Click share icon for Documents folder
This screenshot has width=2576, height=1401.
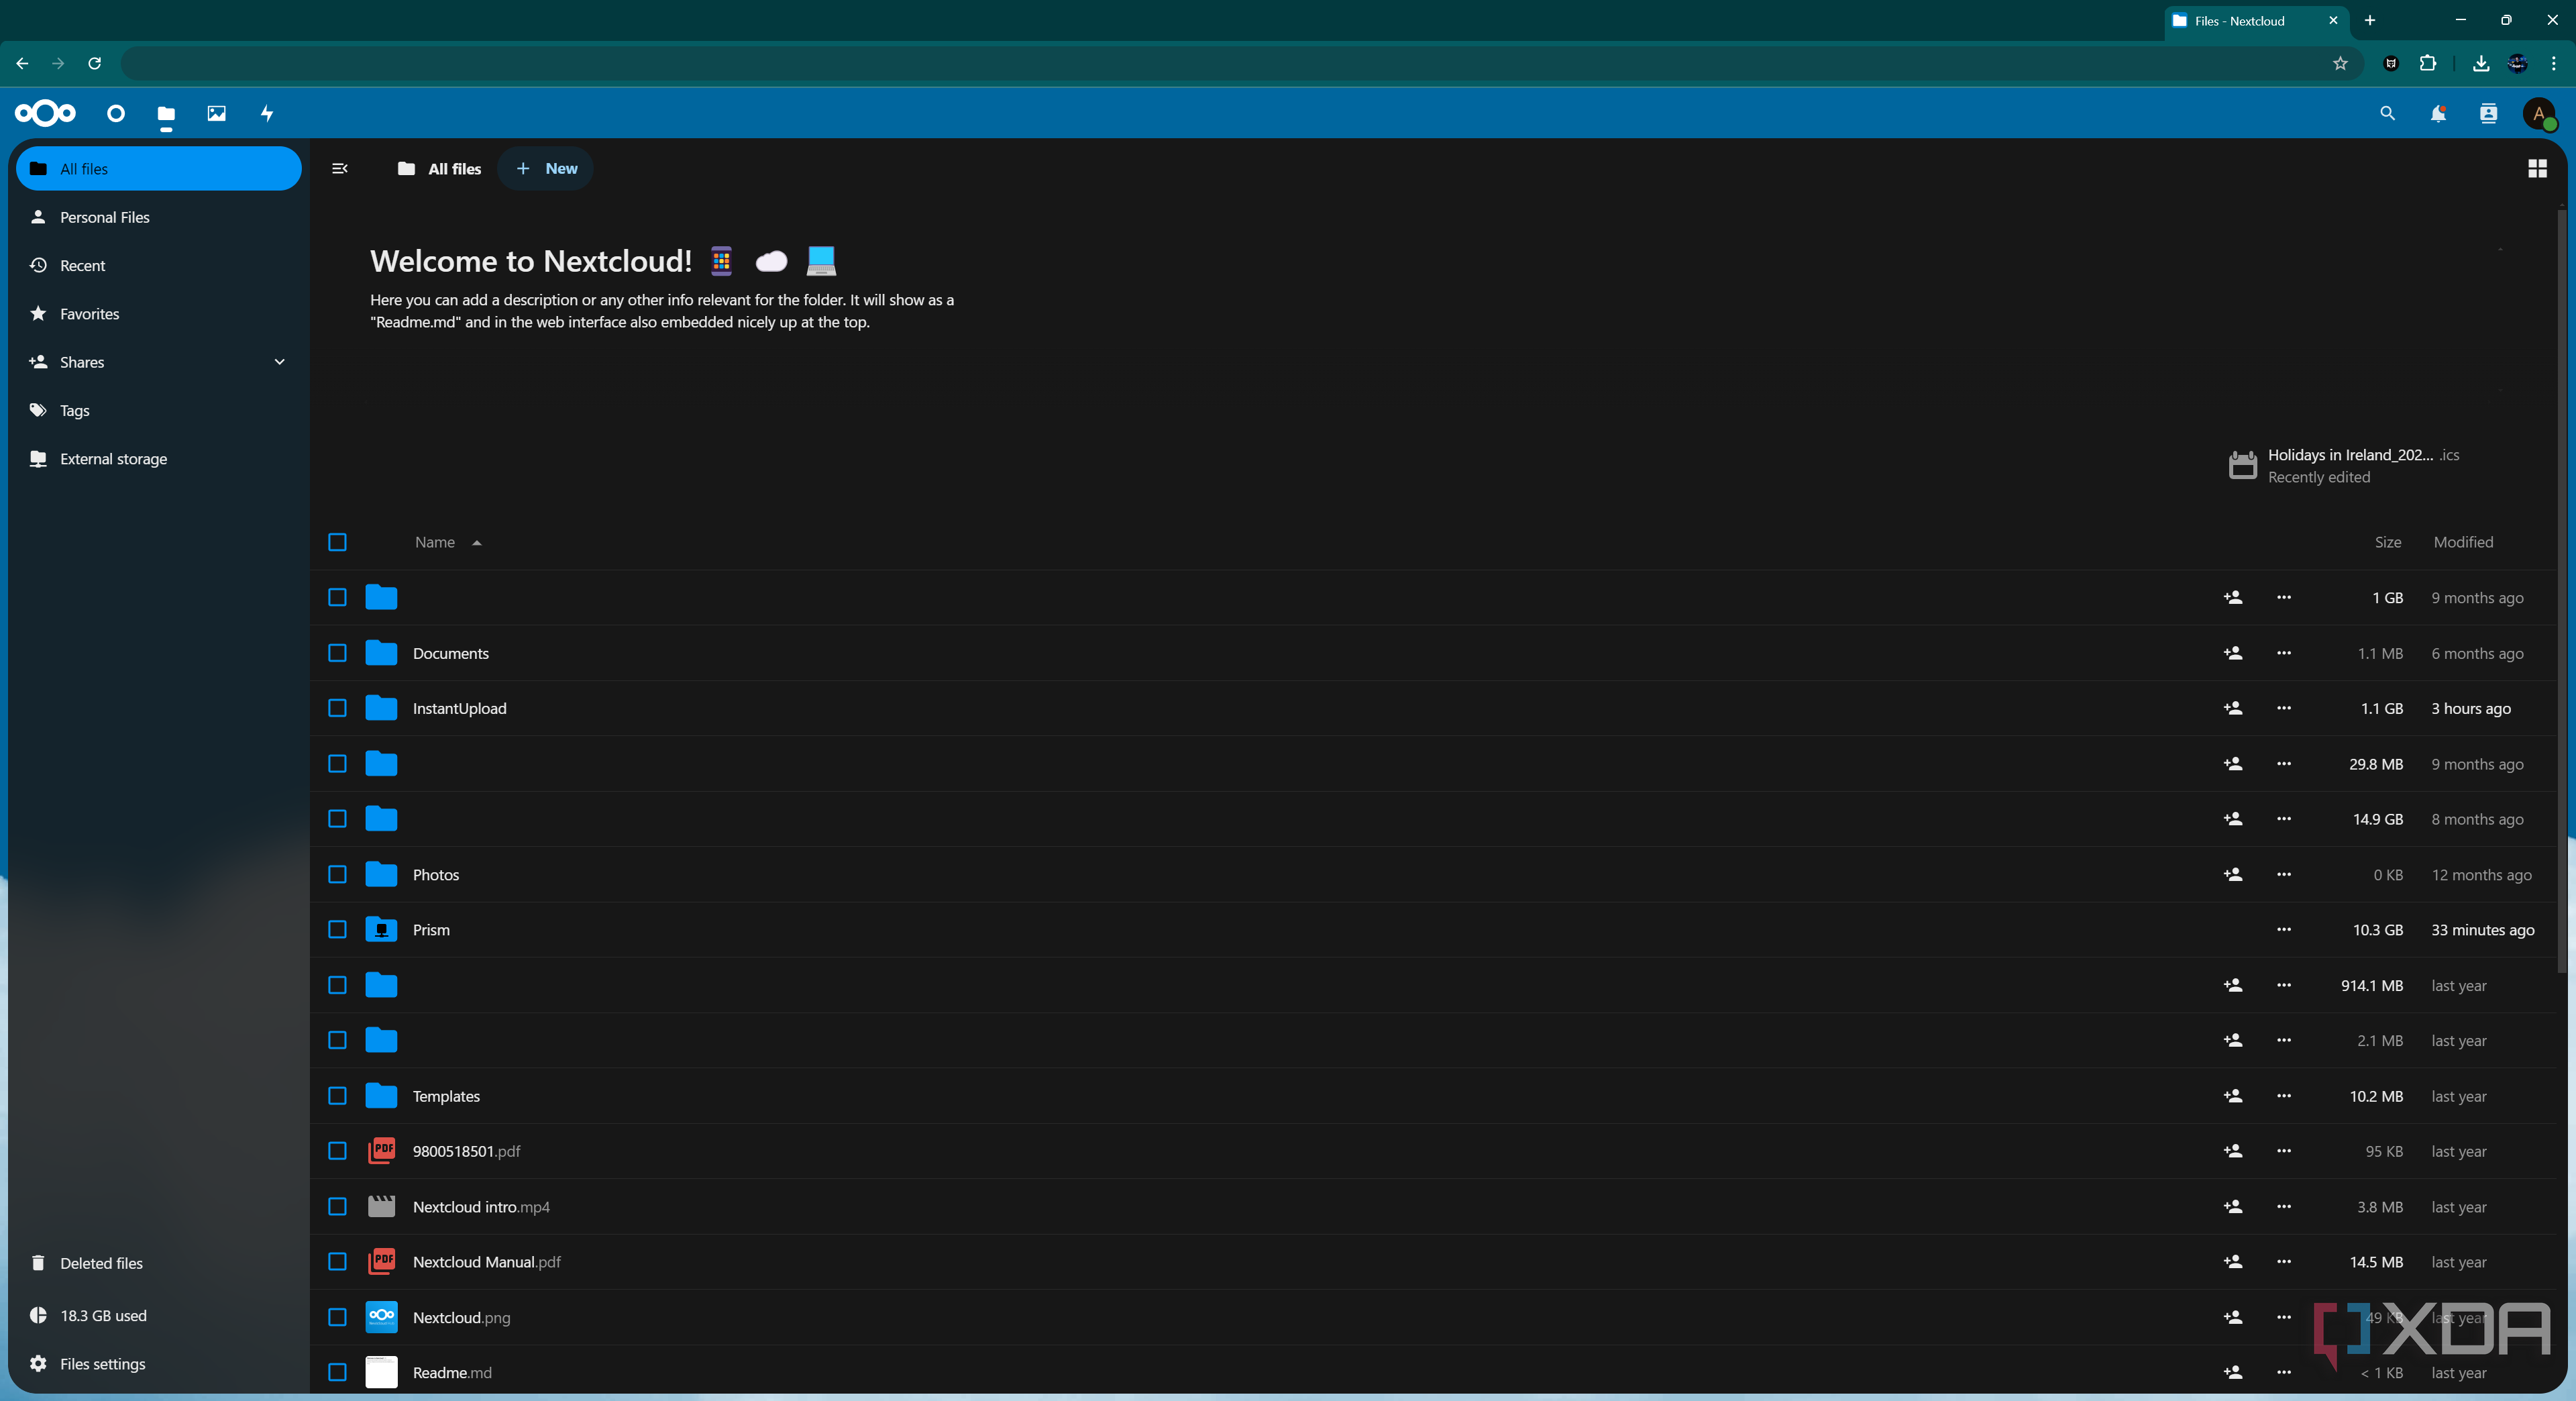[2232, 653]
